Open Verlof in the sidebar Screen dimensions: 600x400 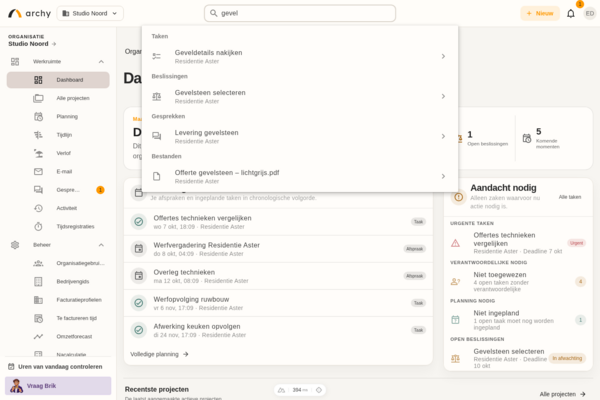(58, 153)
